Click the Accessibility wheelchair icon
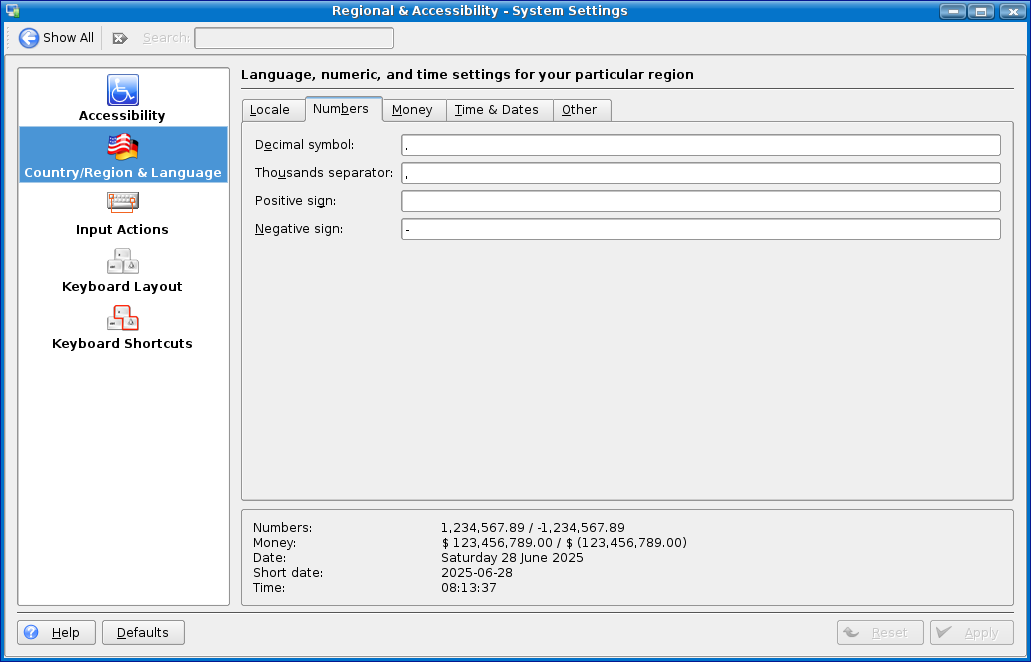The height and width of the screenshot is (662, 1031). 123,90
